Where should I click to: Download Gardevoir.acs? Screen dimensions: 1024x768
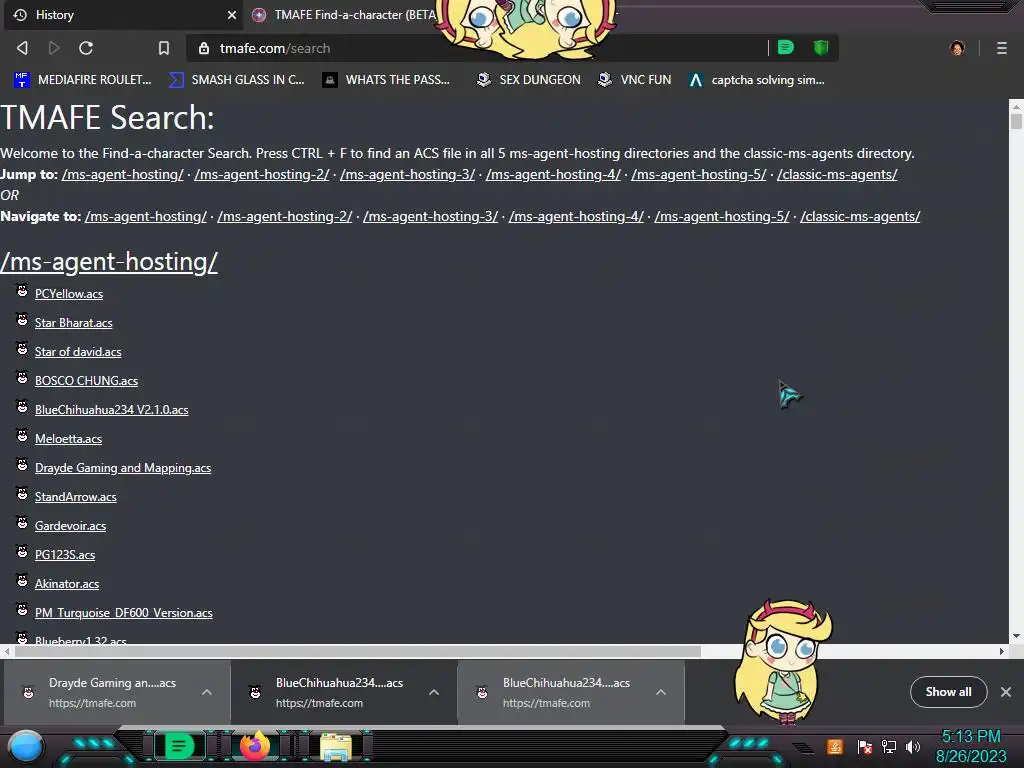point(71,526)
